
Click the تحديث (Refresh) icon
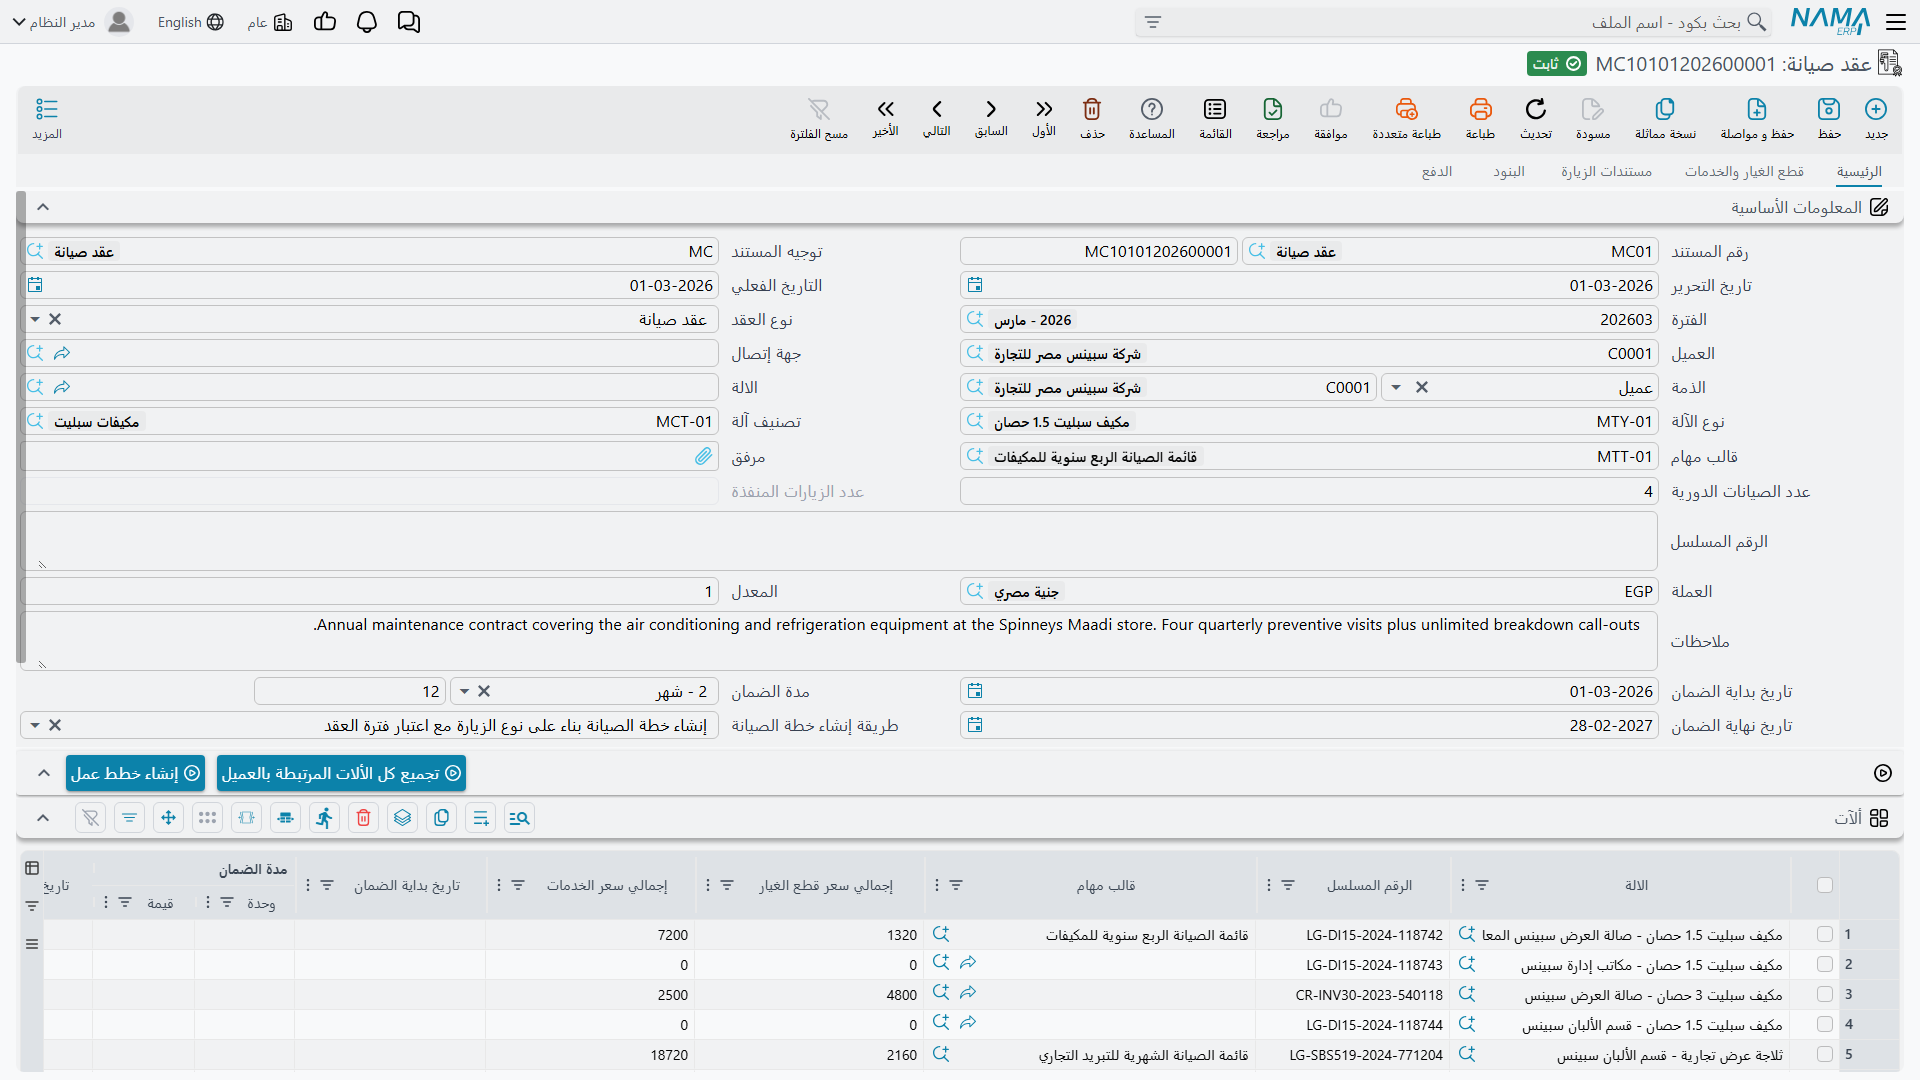point(1536,109)
